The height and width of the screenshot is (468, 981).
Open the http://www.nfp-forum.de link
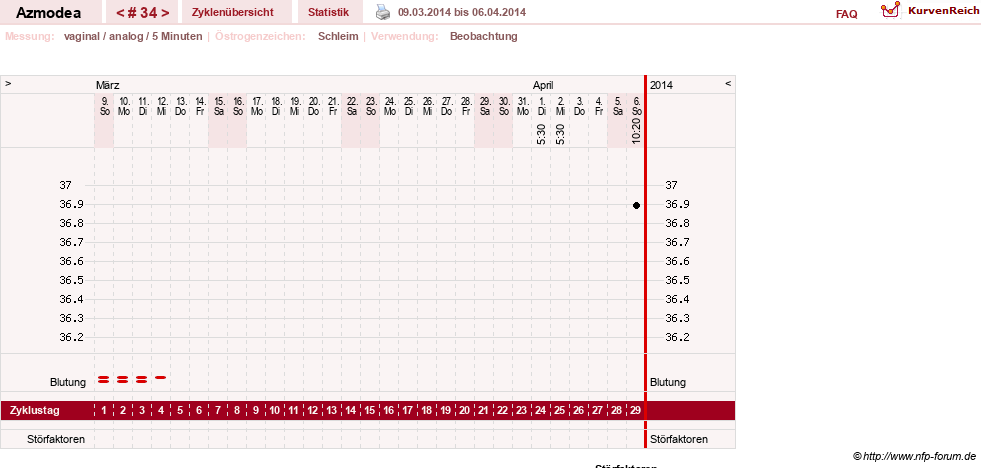920,456
